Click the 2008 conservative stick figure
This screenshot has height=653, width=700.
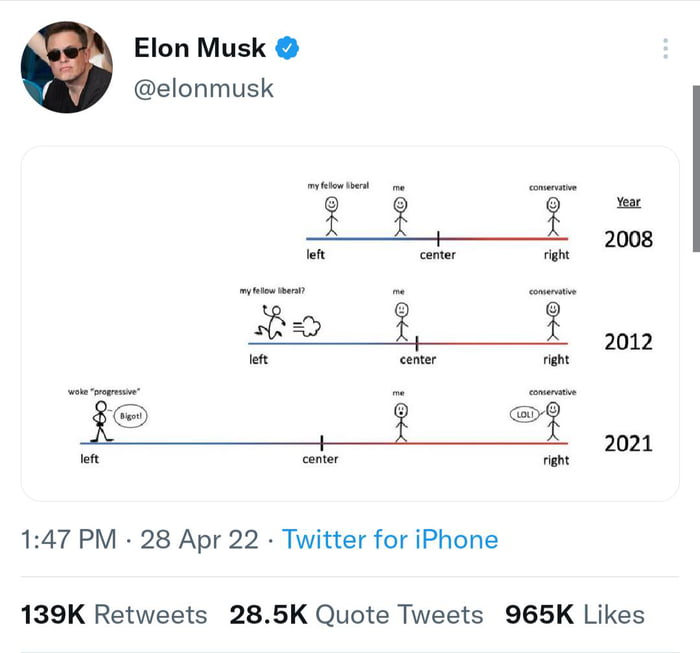click(552, 215)
